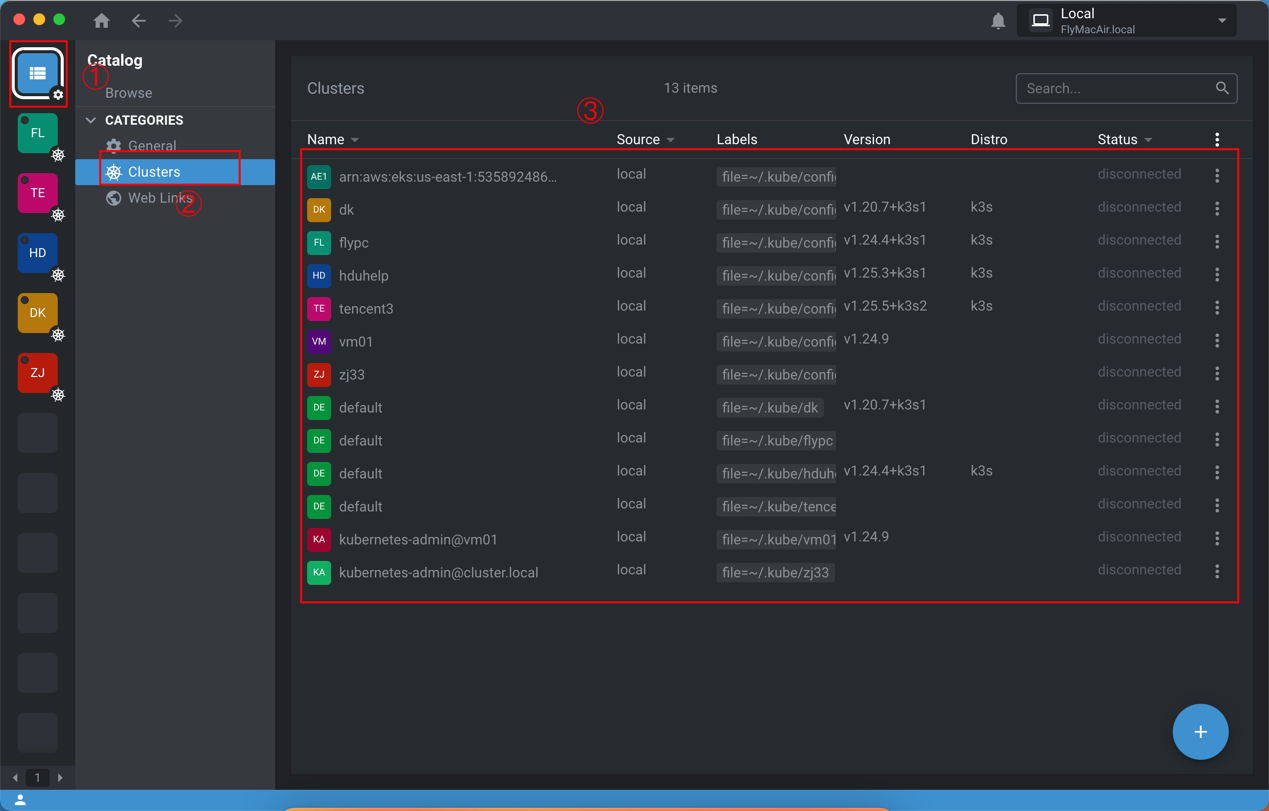Viewport: 1269px width, 811px height.
Task: Sort the list by Status column
Action: click(1117, 140)
